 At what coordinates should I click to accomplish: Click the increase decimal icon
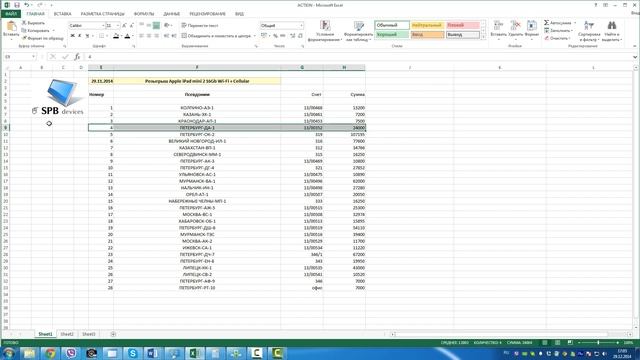click(293, 36)
